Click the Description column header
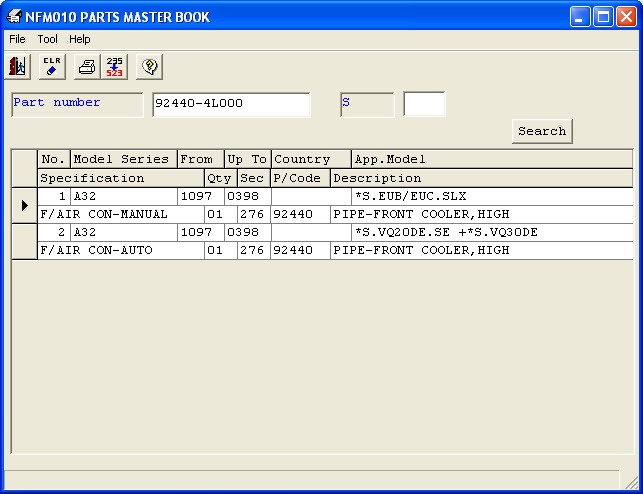 point(481,178)
